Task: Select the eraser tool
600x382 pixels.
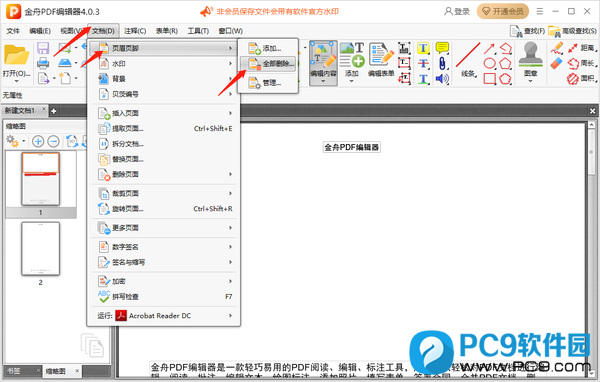Action: (557, 64)
